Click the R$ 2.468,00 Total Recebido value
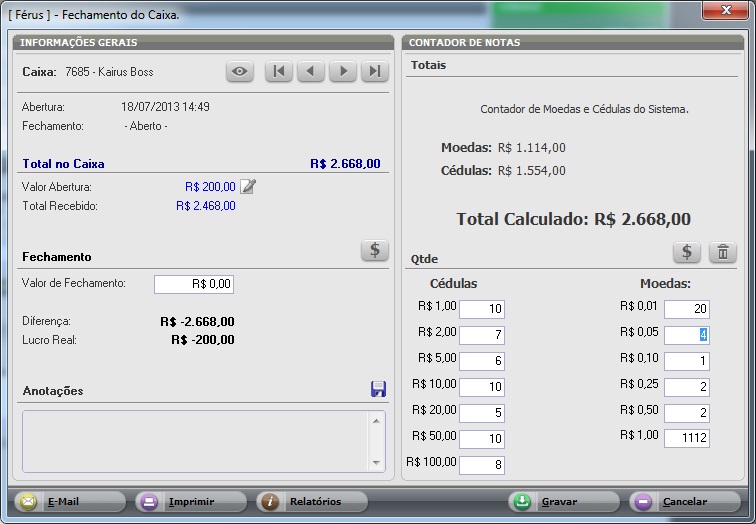756x524 pixels. click(x=206, y=206)
